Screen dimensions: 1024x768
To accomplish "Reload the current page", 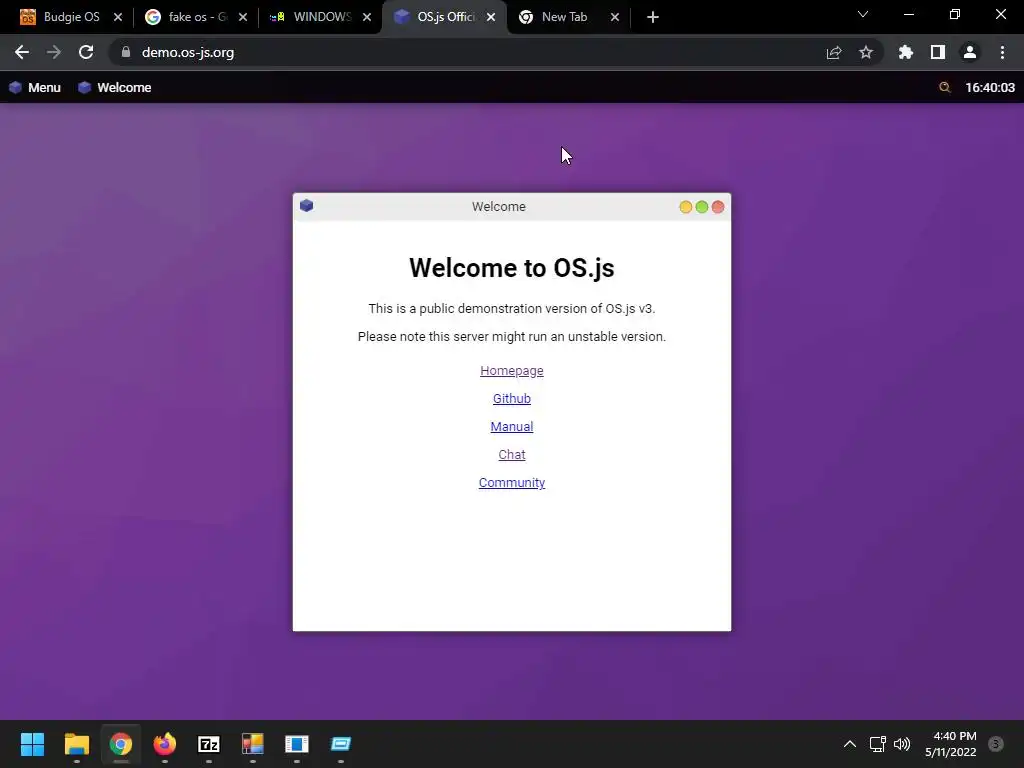I will [86, 52].
